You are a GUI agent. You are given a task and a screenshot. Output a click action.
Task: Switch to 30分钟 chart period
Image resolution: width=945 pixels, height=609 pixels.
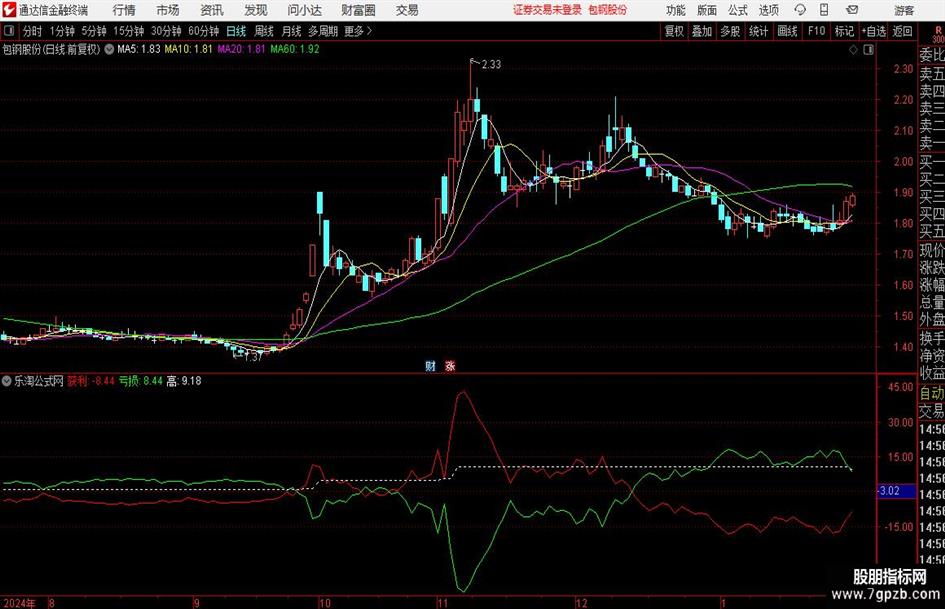click(166, 31)
